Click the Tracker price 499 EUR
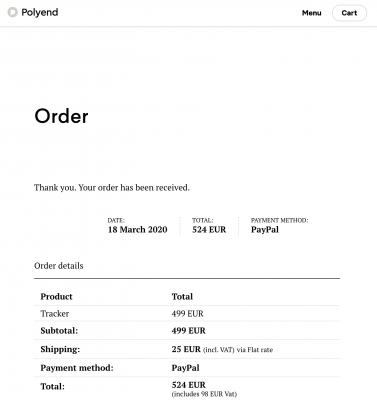 pyautogui.click(x=187, y=314)
